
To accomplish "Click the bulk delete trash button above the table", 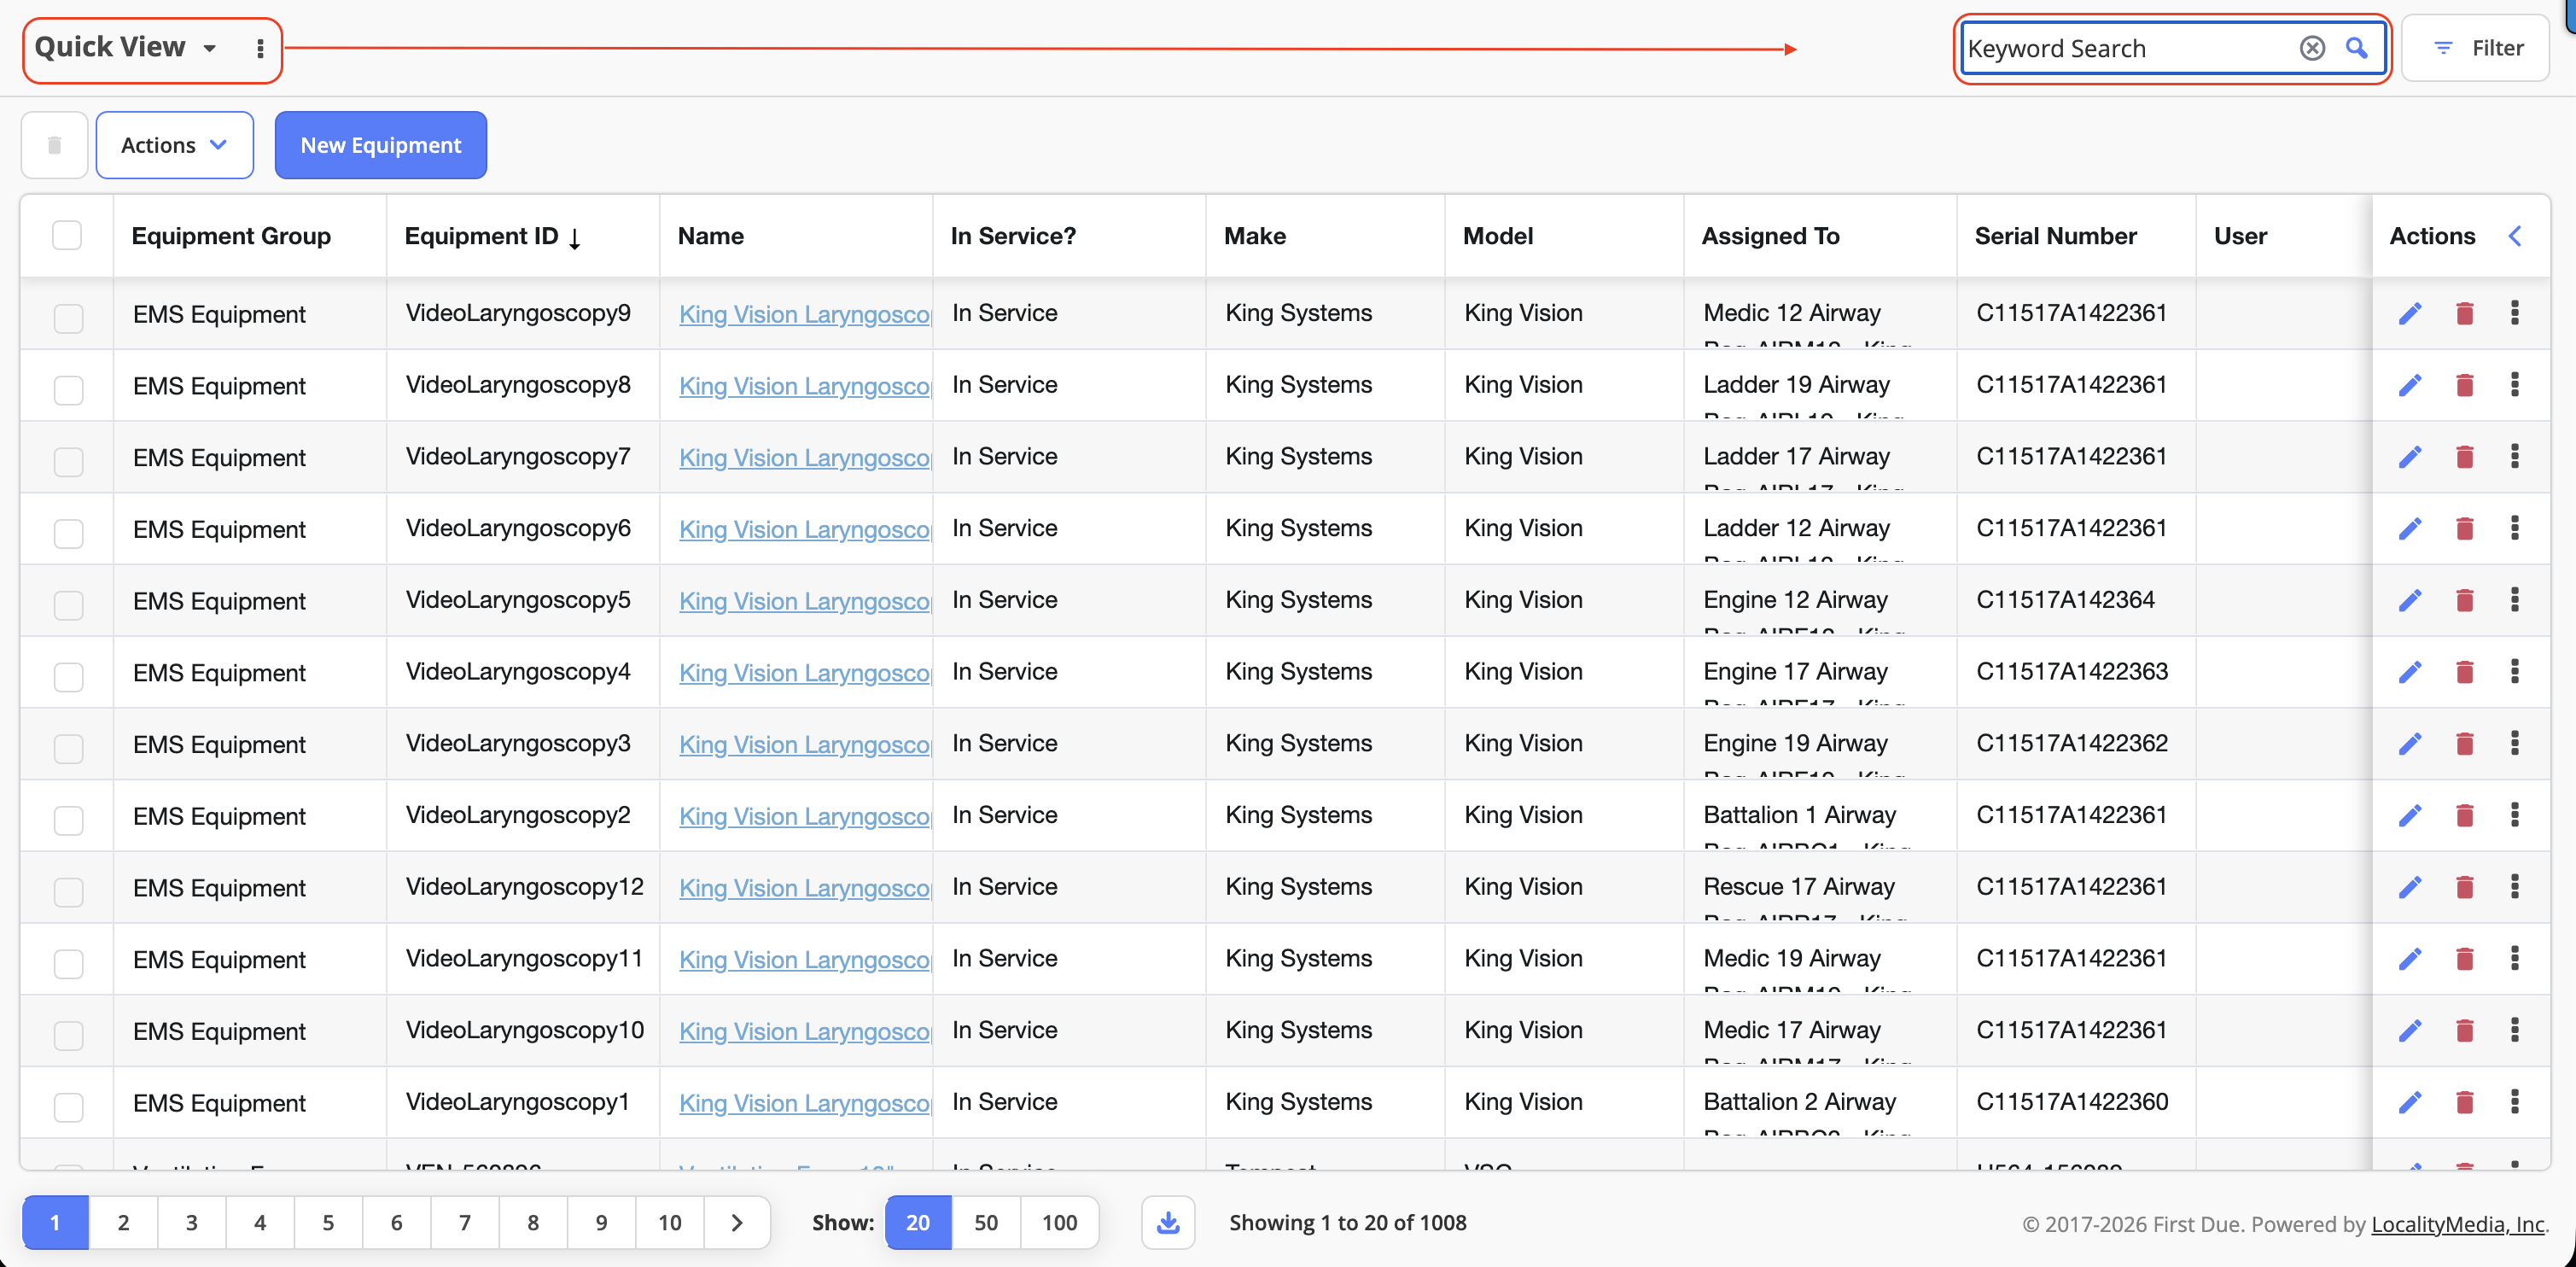I will coord(55,145).
